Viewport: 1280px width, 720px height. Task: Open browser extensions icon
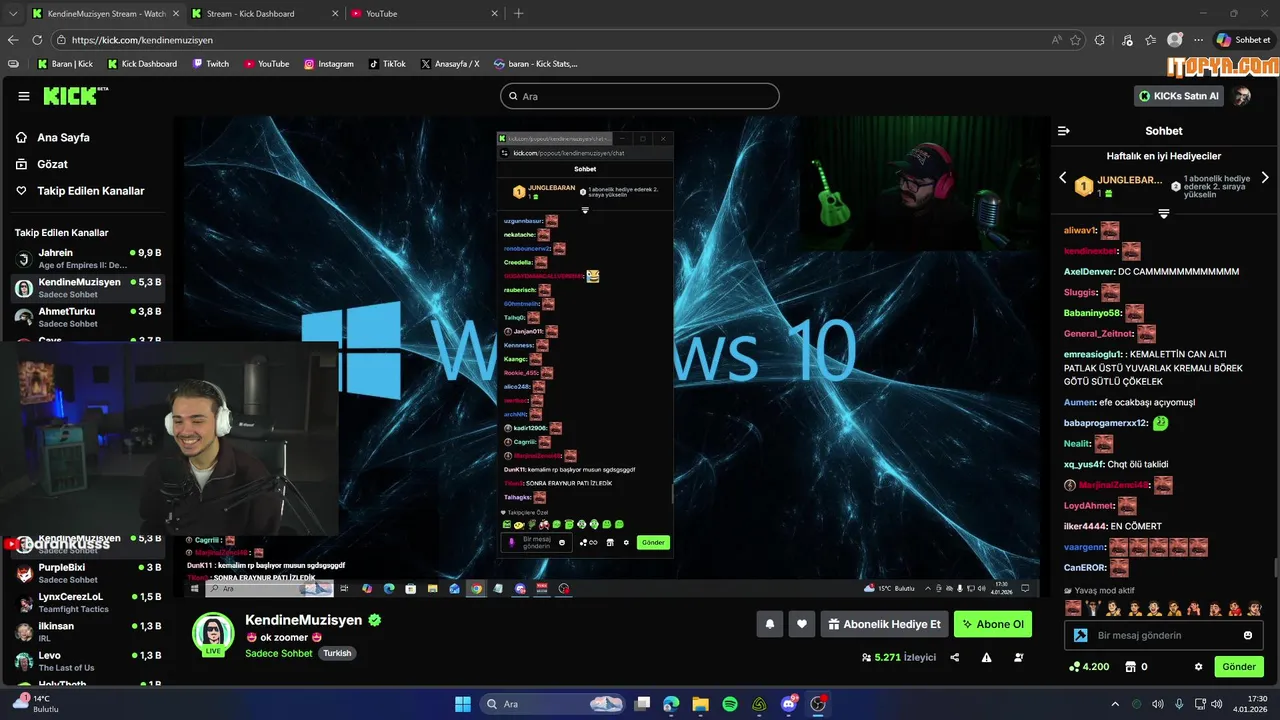(x=1101, y=40)
